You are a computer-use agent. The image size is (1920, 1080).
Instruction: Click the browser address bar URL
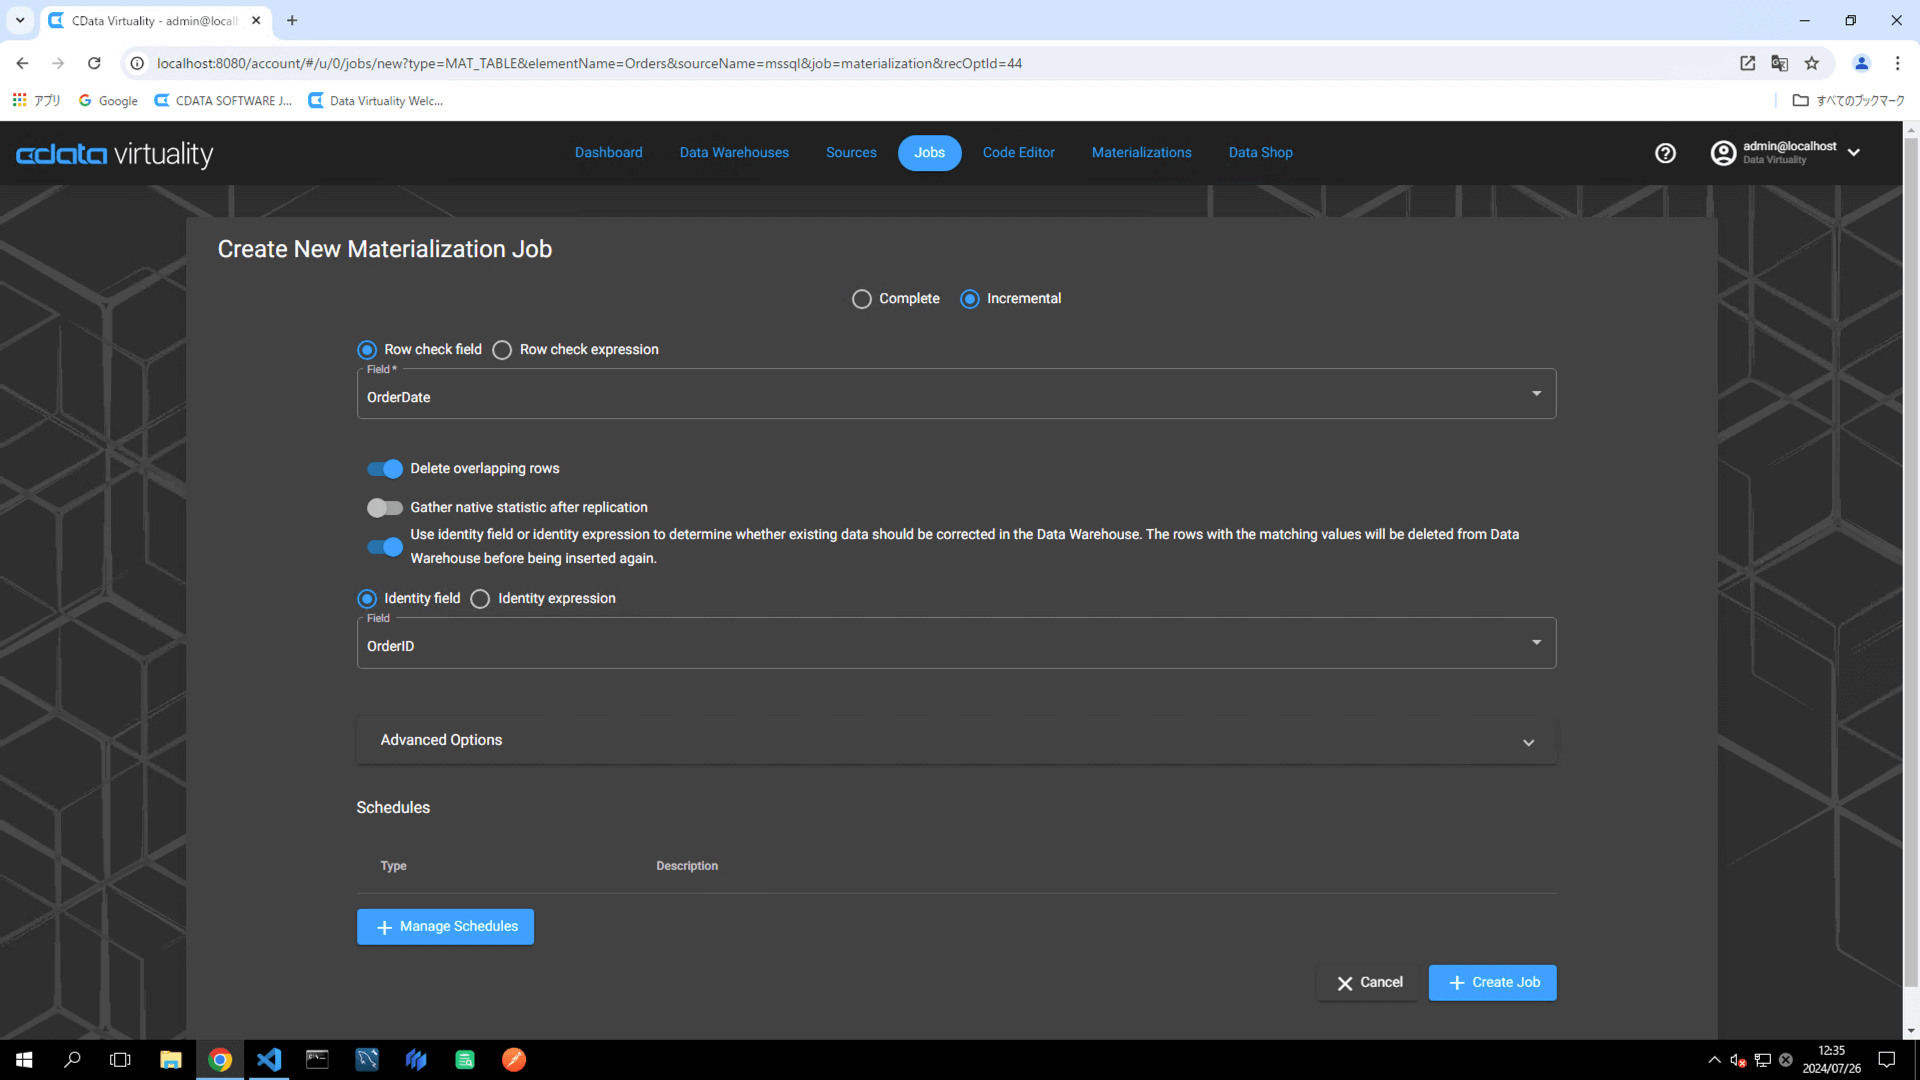[x=589, y=63]
